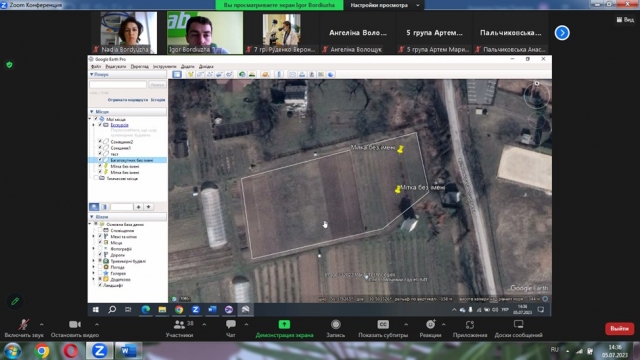The width and height of the screenshot is (640, 360).
Task: Open the historical imagery clock tool
Action: click(x=242, y=74)
